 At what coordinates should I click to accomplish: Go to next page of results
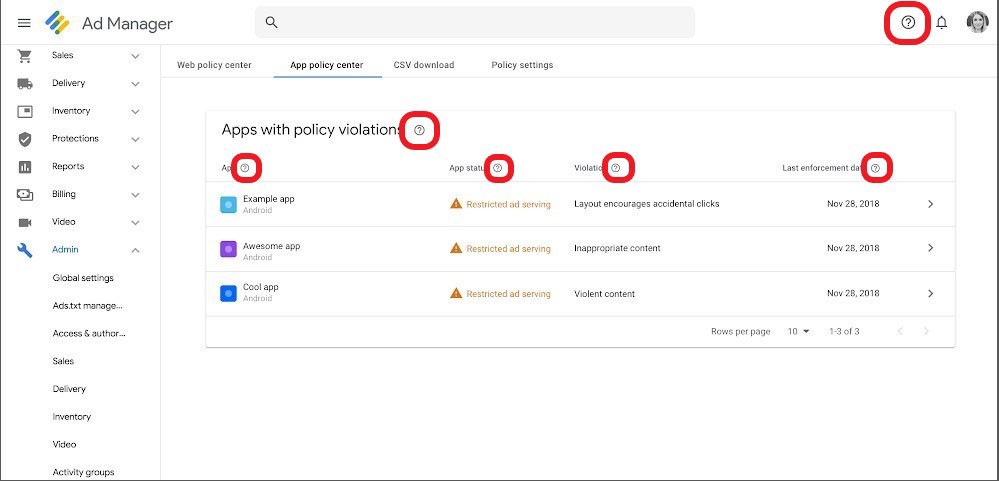click(926, 331)
